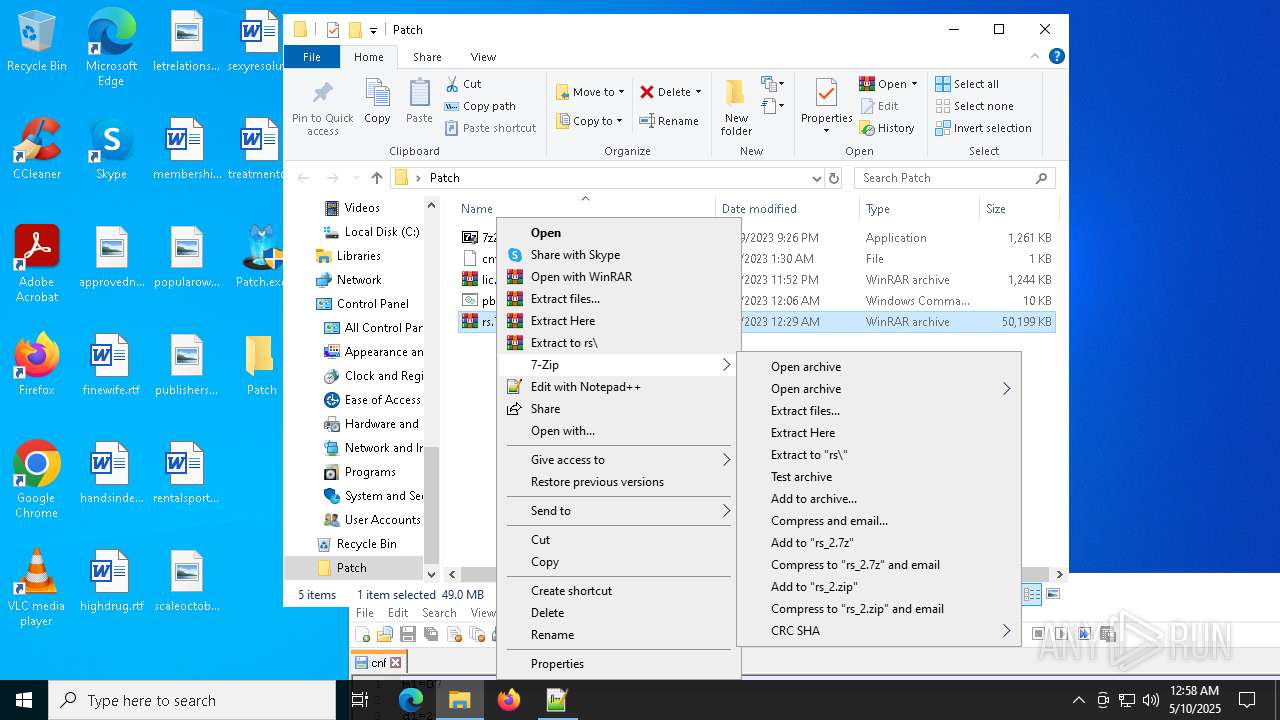Expand the ribbon Open dropdown arrow
This screenshot has width=1280, height=720.
914,84
